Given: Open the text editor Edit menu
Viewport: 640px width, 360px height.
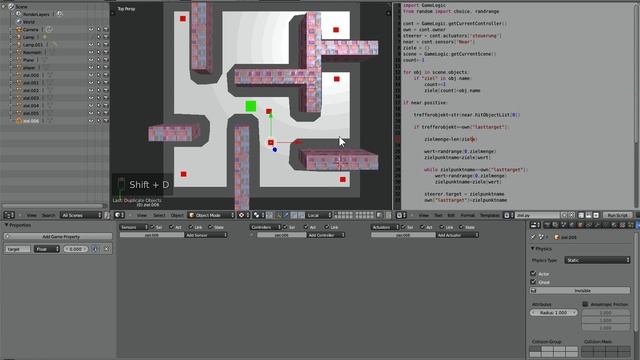Looking at the screenshot, I should click(451, 215).
